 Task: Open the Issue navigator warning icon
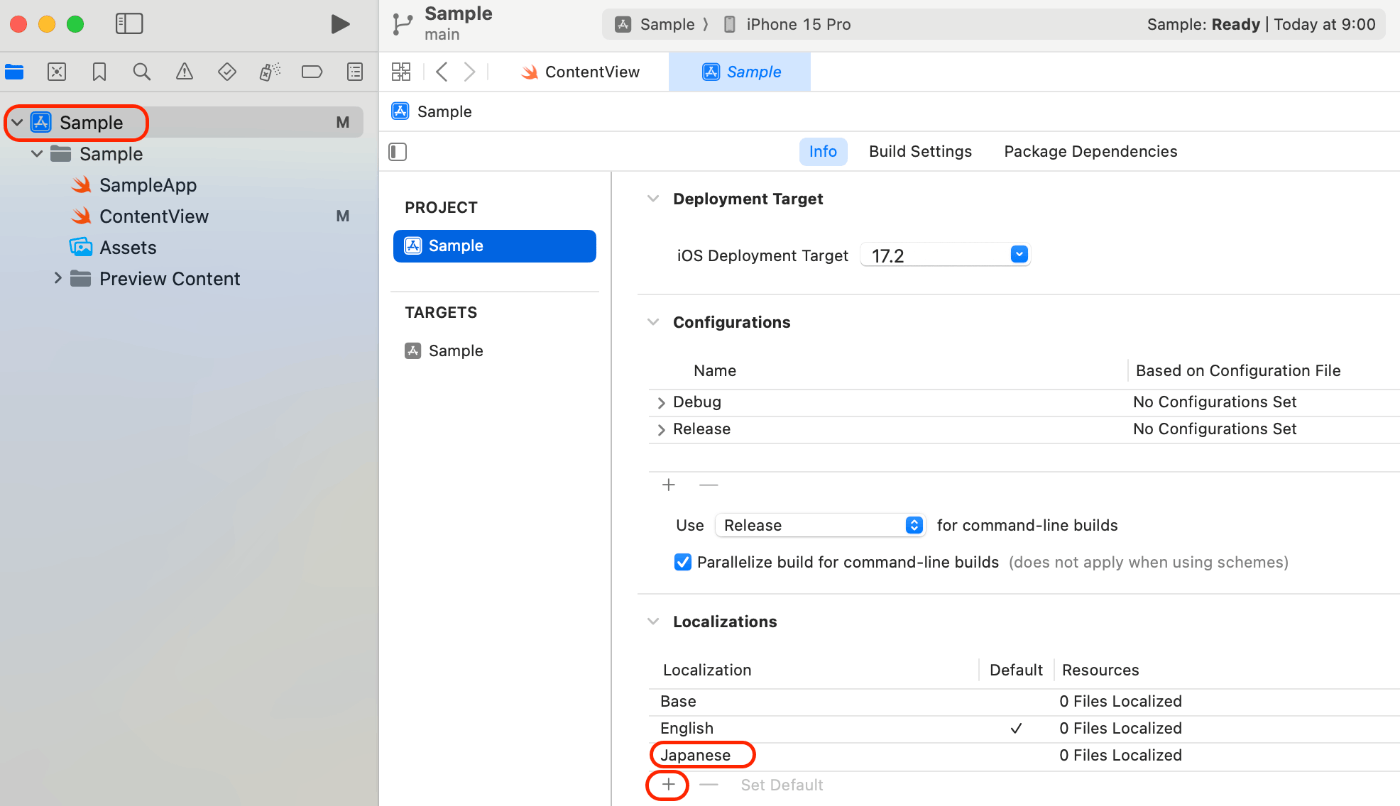184,72
